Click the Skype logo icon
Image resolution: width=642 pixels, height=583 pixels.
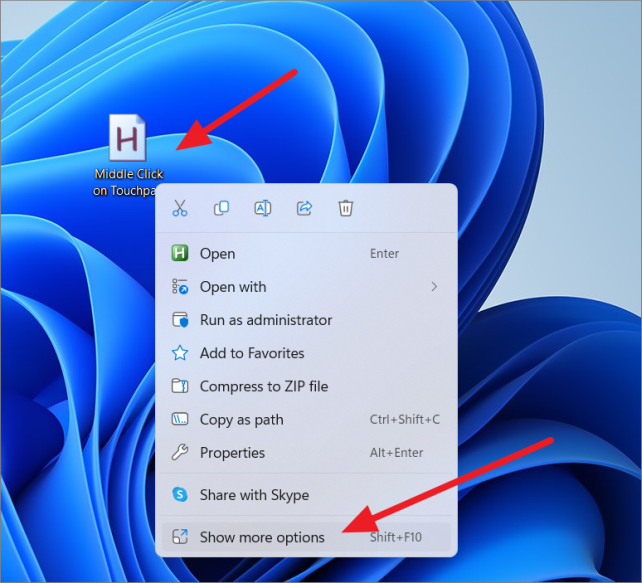click(180, 495)
